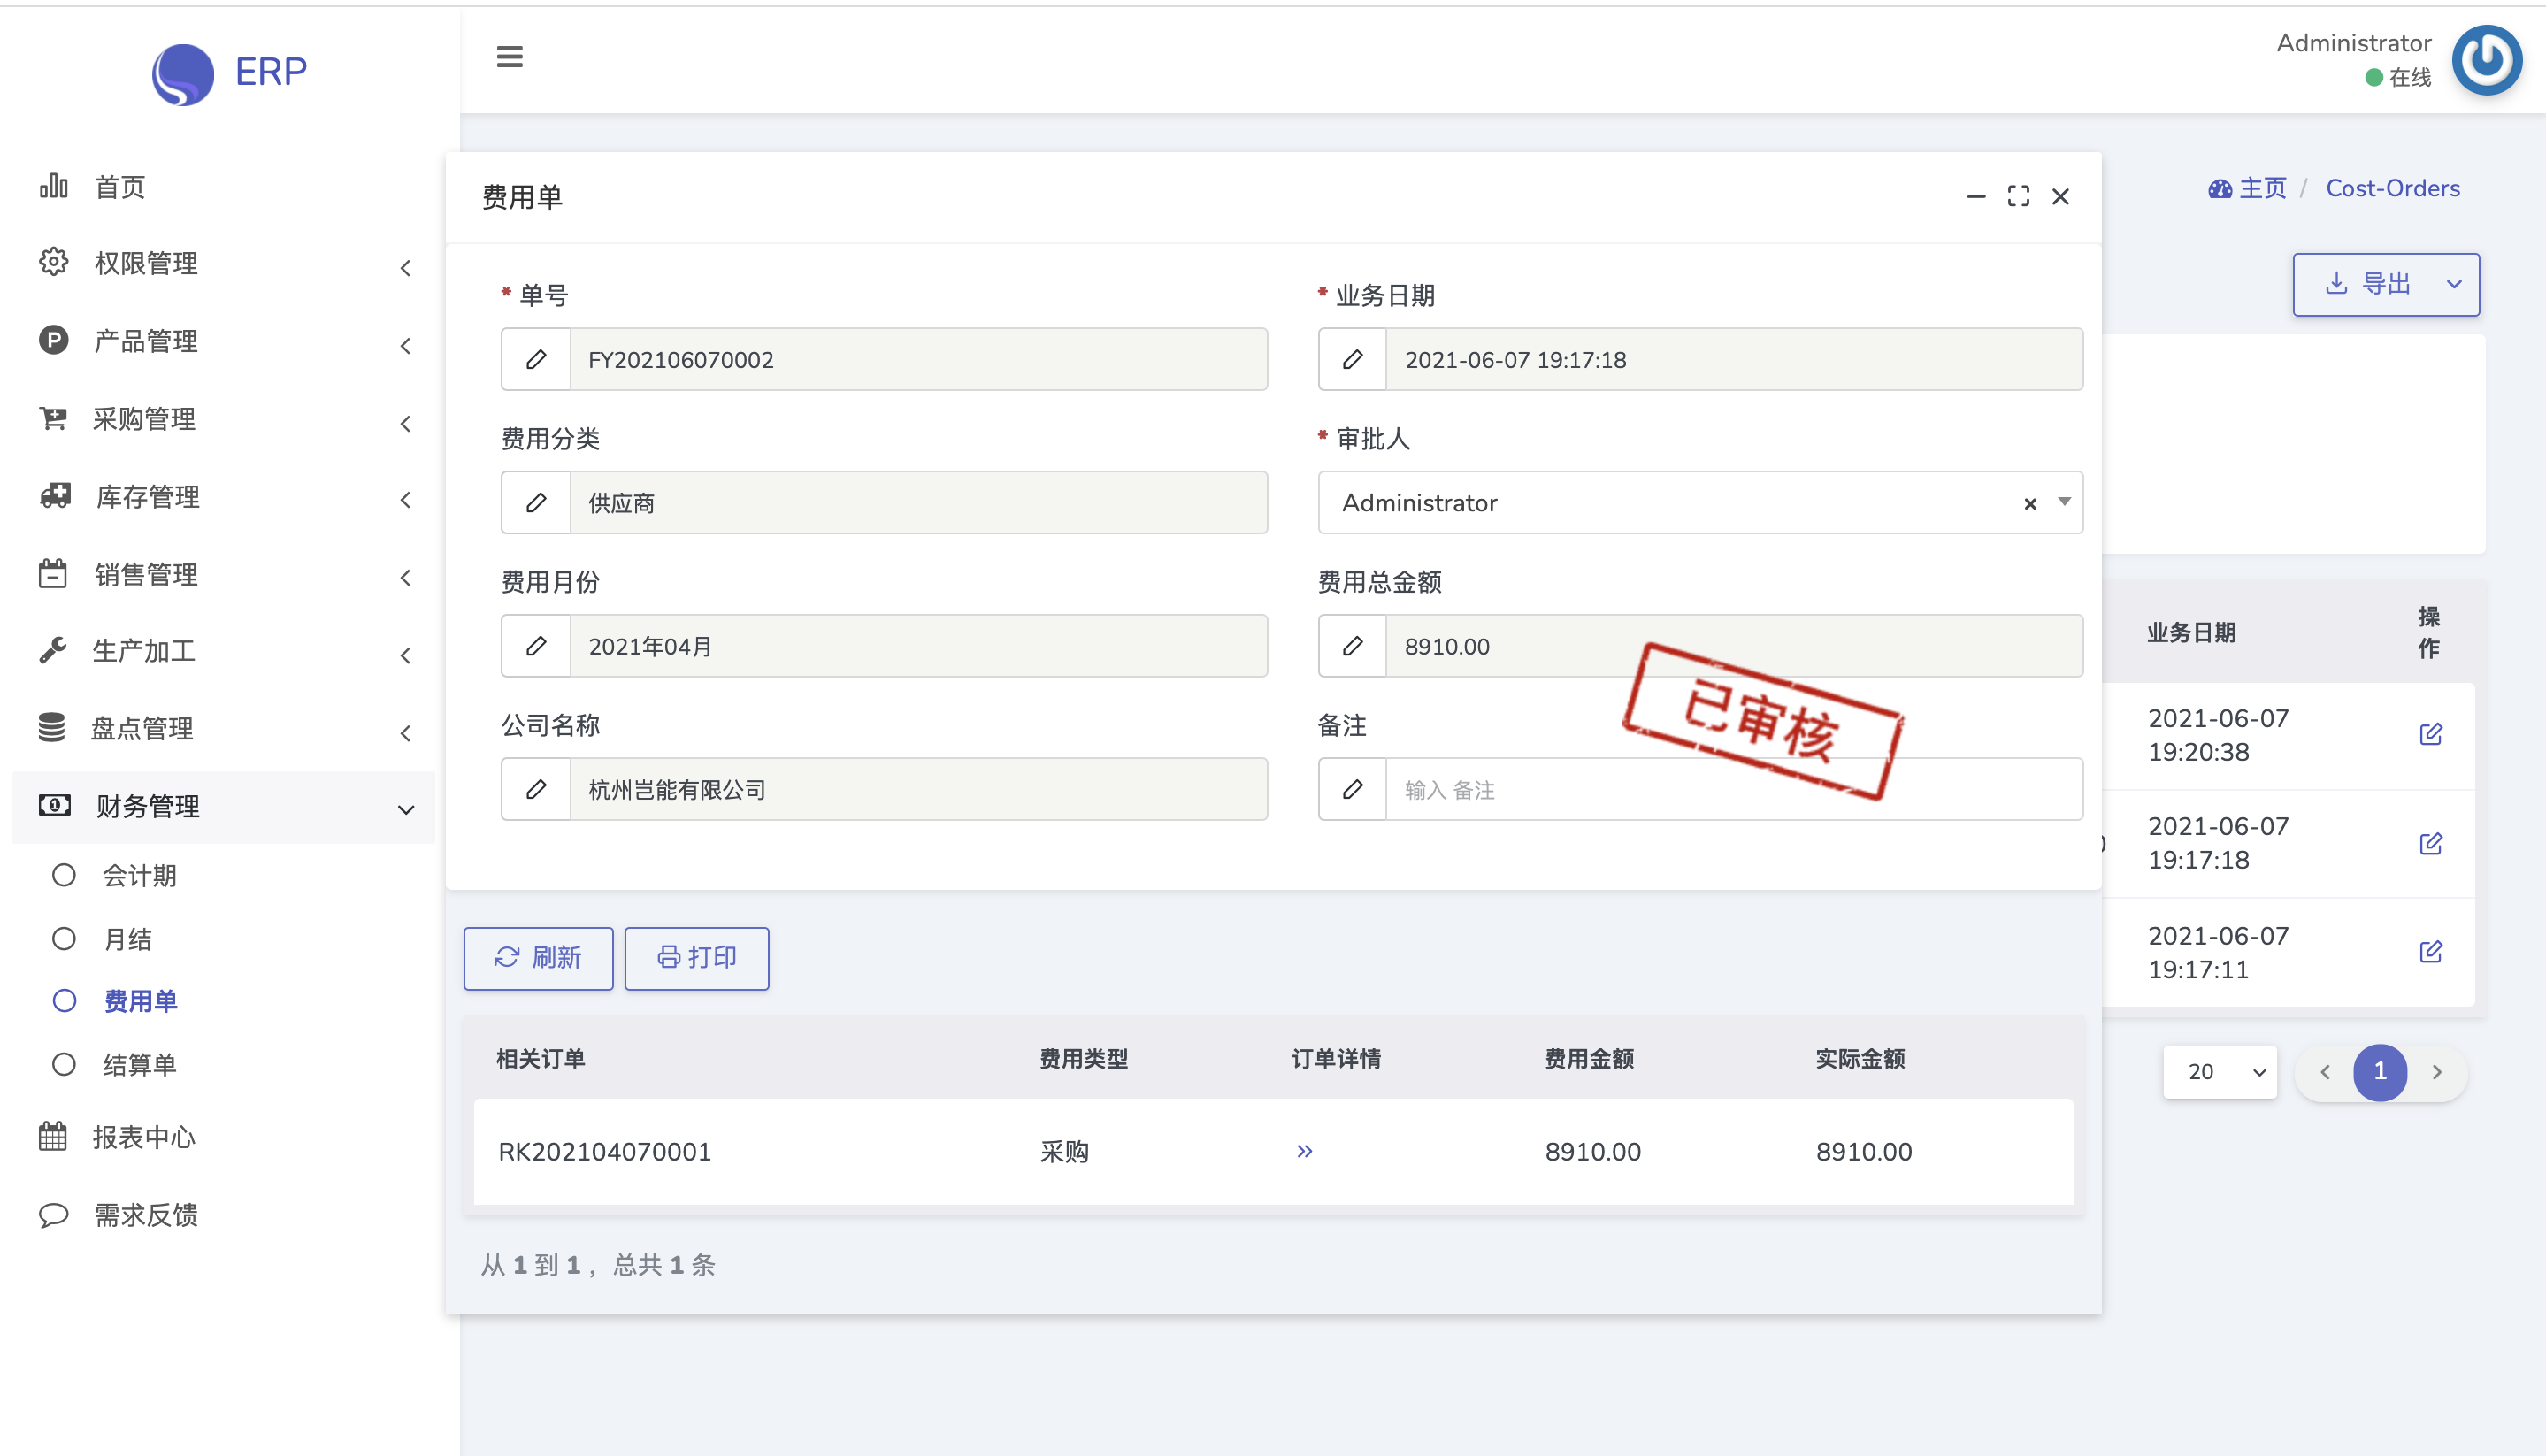The height and width of the screenshot is (1456, 2546).
Task: Expand the 导出 export dropdown
Action: click(x=2453, y=284)
